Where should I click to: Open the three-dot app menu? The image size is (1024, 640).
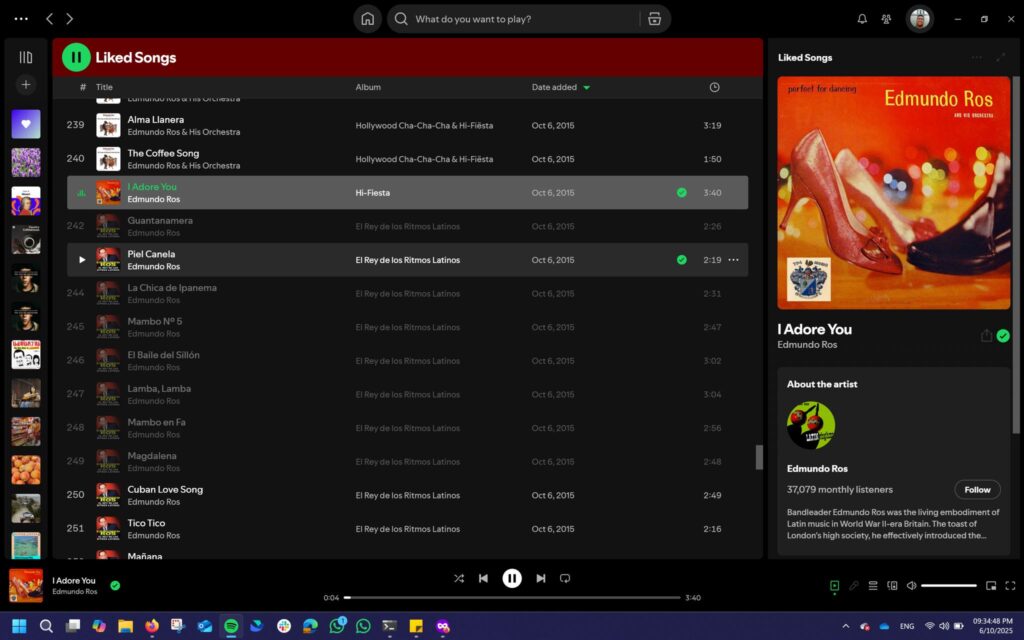(x=20, y=19)
